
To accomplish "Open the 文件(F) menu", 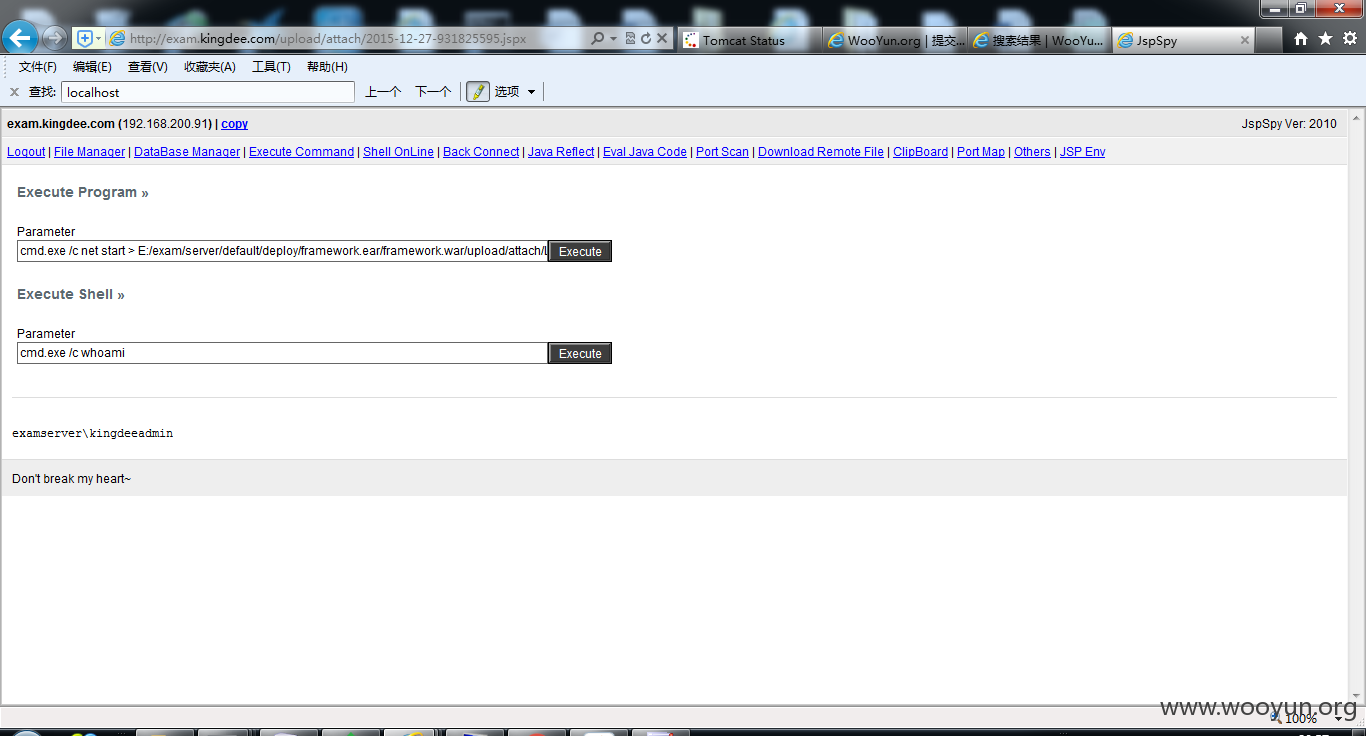I will 38,67.
